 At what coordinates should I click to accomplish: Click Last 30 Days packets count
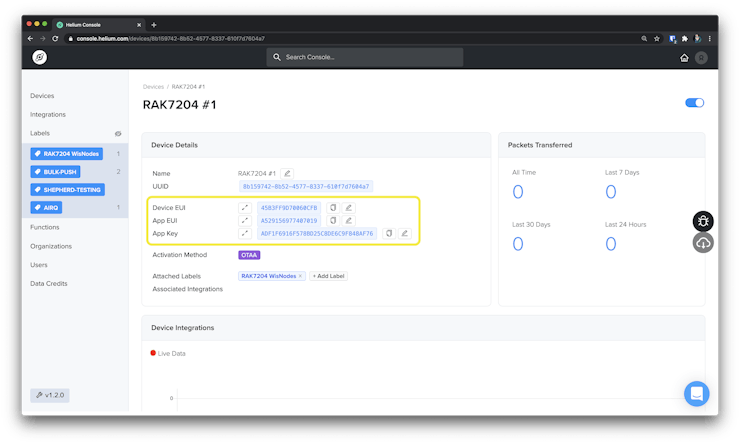(518, 244)
